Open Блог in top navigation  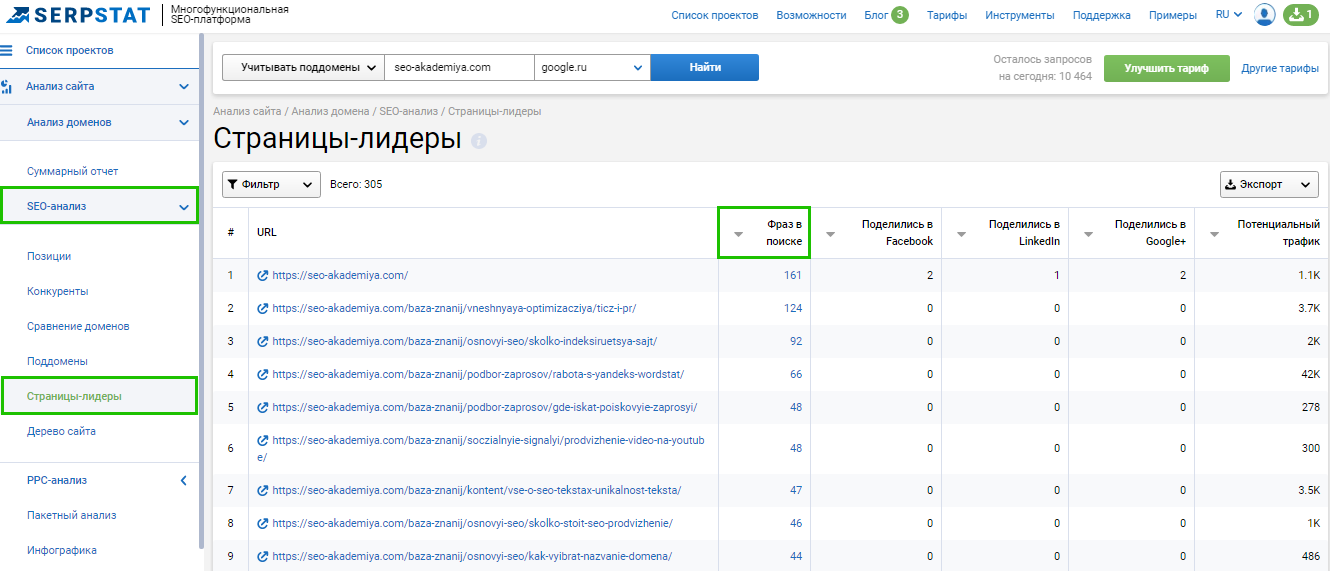[x=875, y=15]
